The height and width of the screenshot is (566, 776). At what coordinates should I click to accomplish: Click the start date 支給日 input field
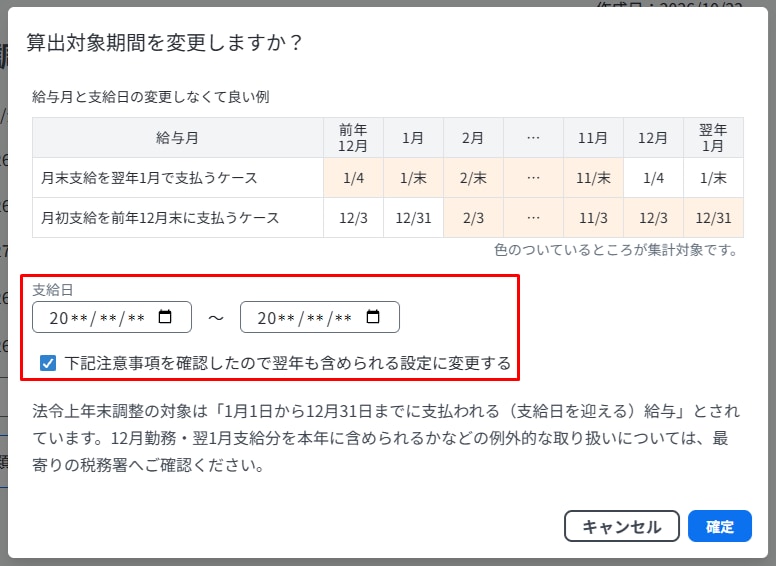pos(112,317)
